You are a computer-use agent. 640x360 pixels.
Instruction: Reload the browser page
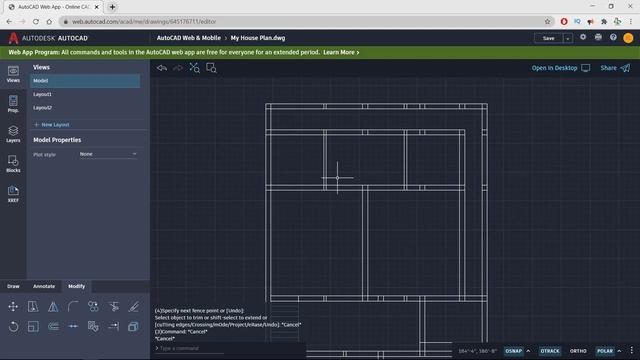tap(36, 21)
